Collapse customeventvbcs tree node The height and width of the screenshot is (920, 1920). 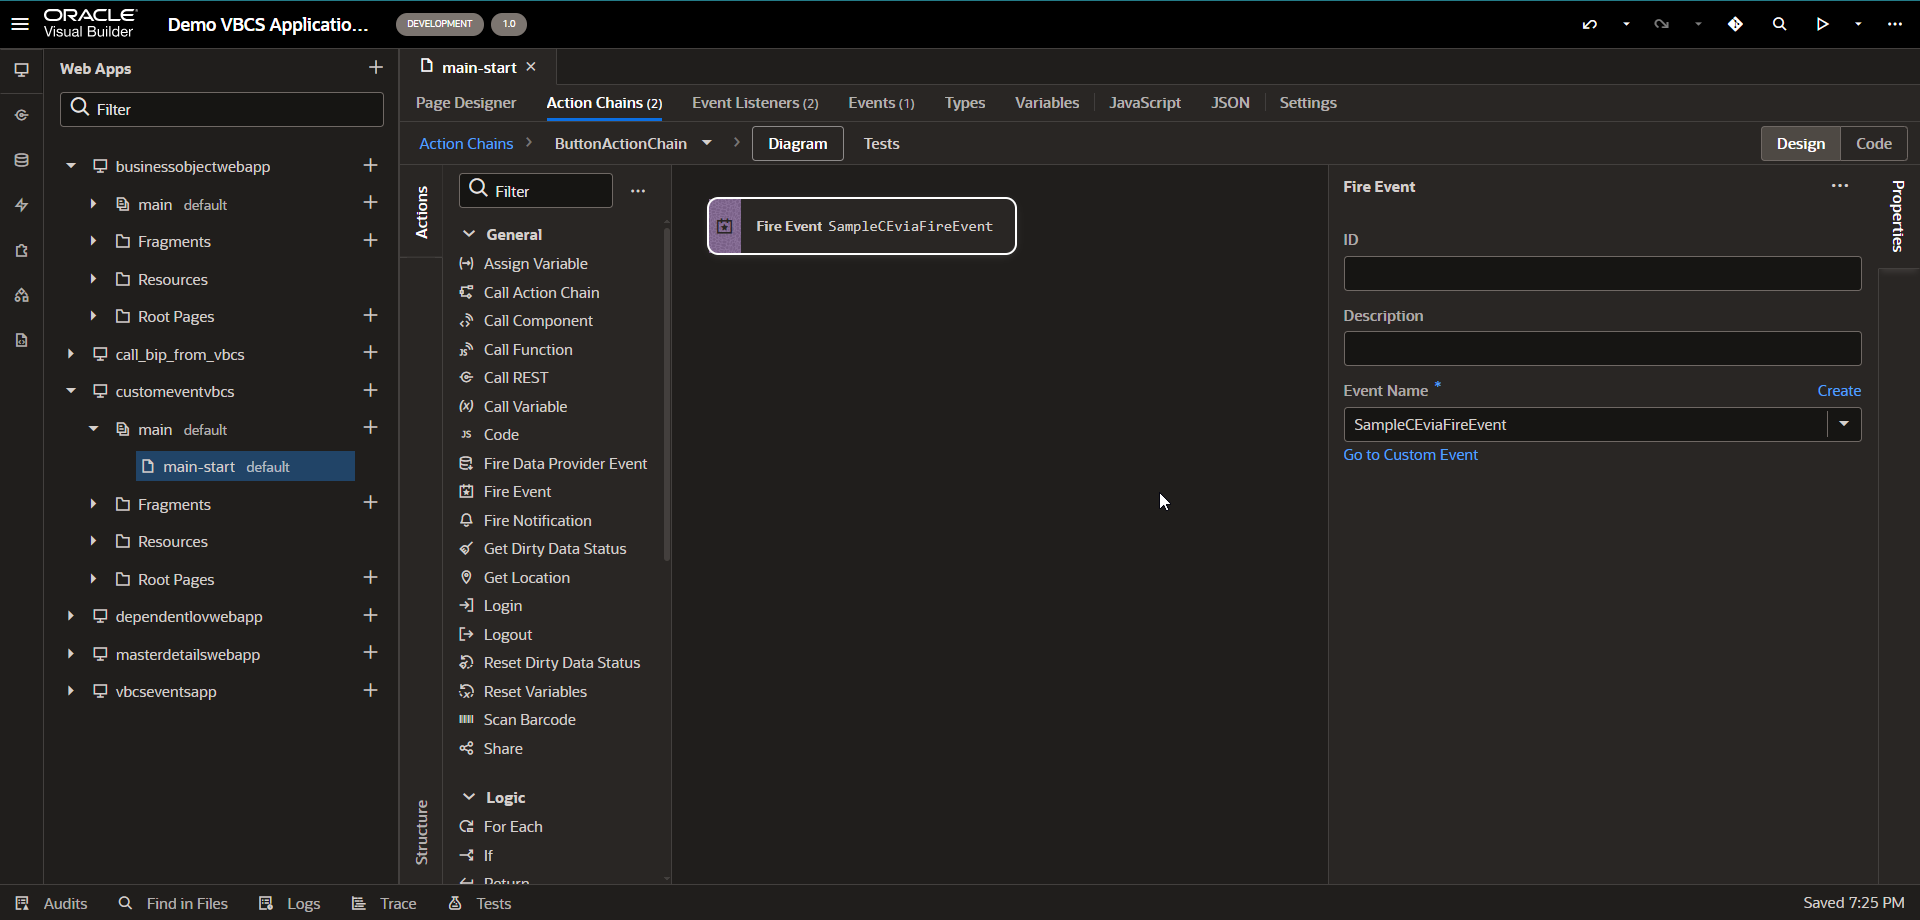click(71, 391)
